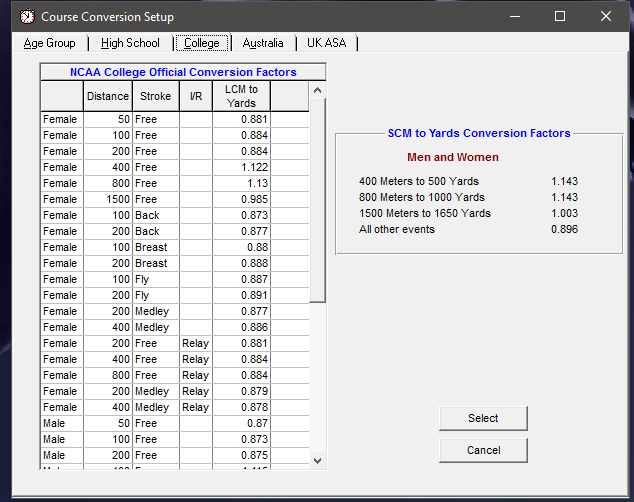This screenshot has width=634, height=502.
Task: Click the LCM to Yards column header
Action: click(x=241, y=96)
